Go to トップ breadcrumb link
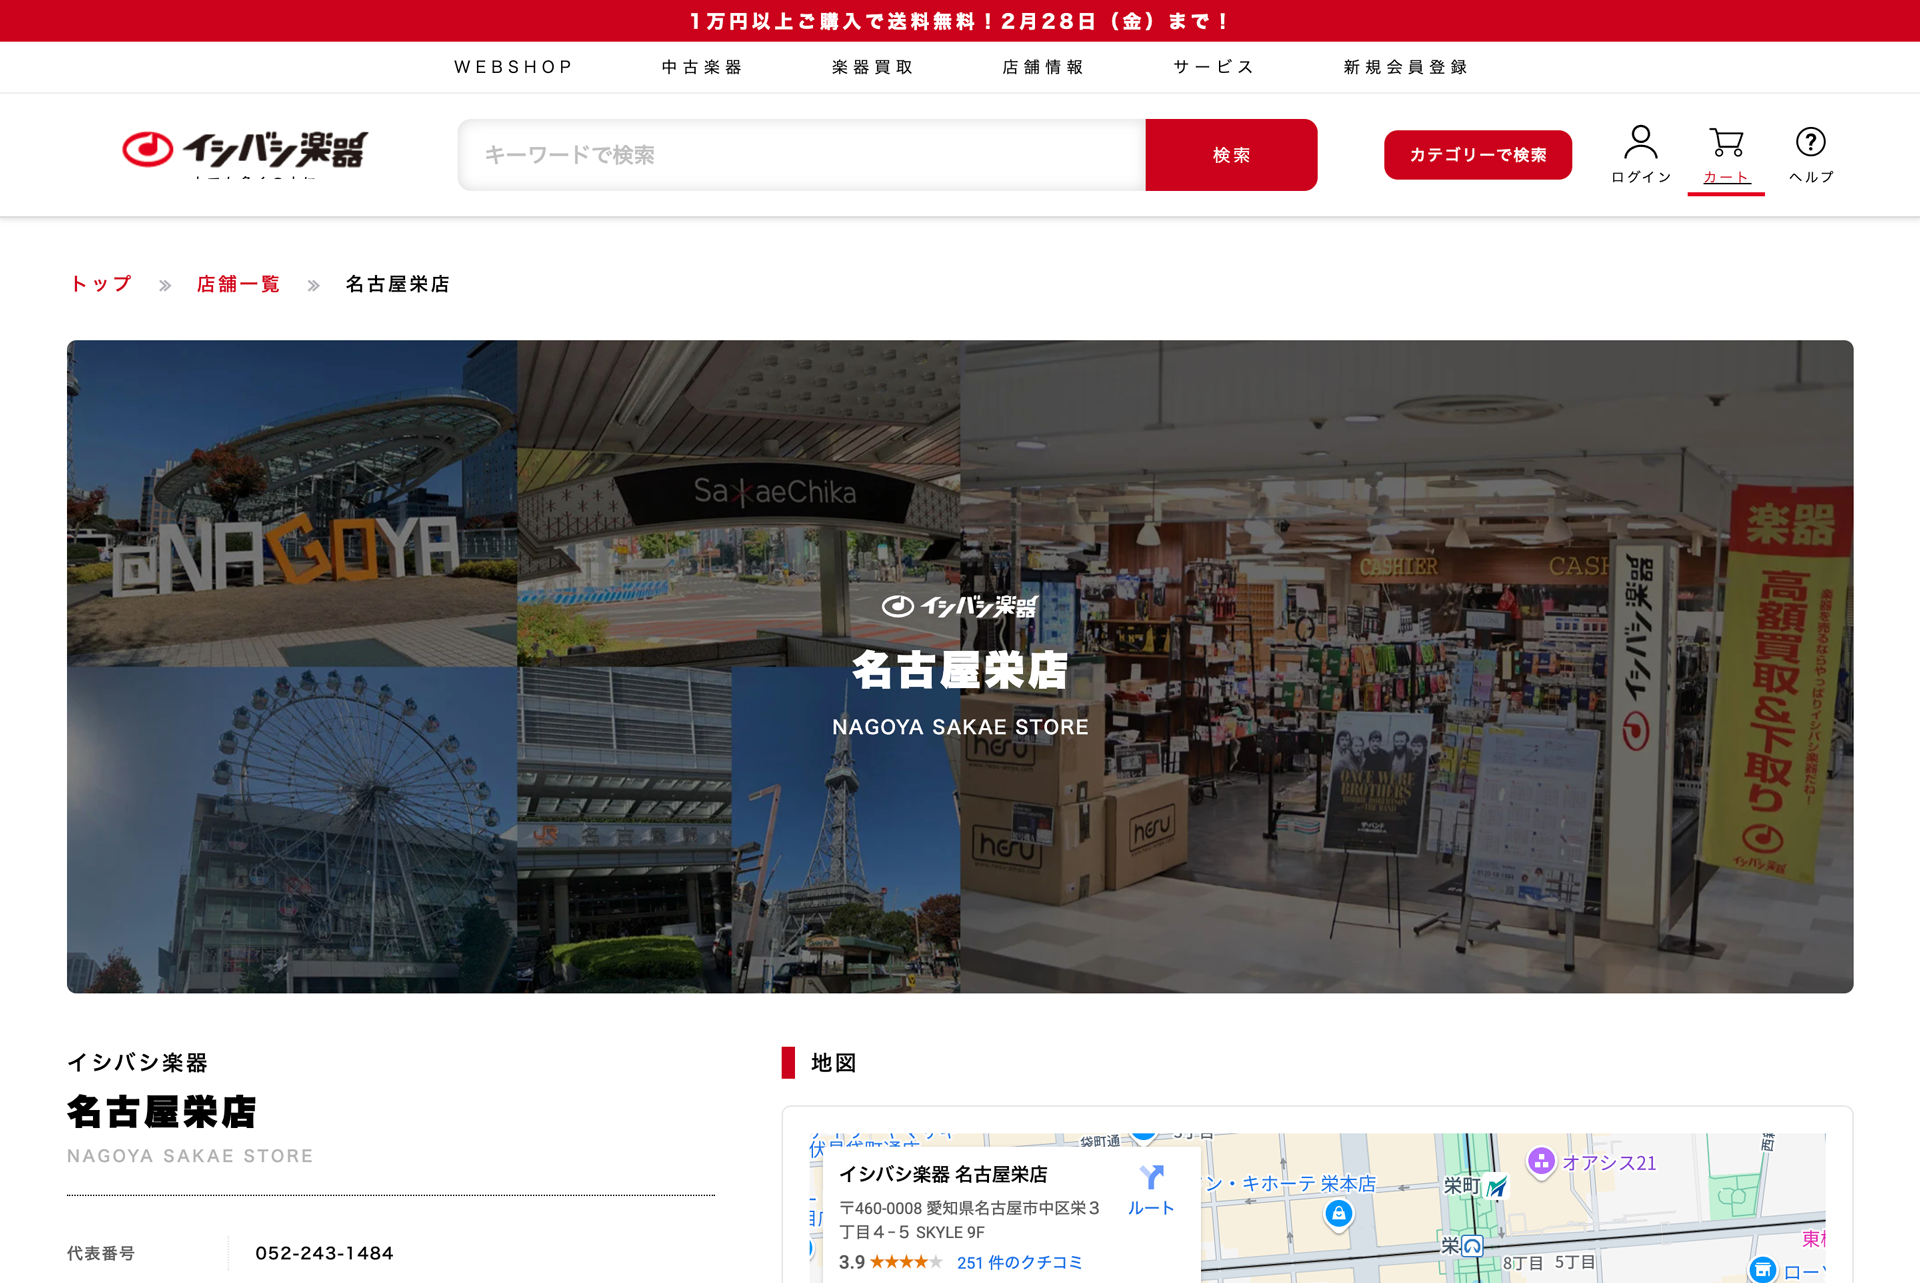This screenshot has height=1283, width=1920. [x=100, y=284]
